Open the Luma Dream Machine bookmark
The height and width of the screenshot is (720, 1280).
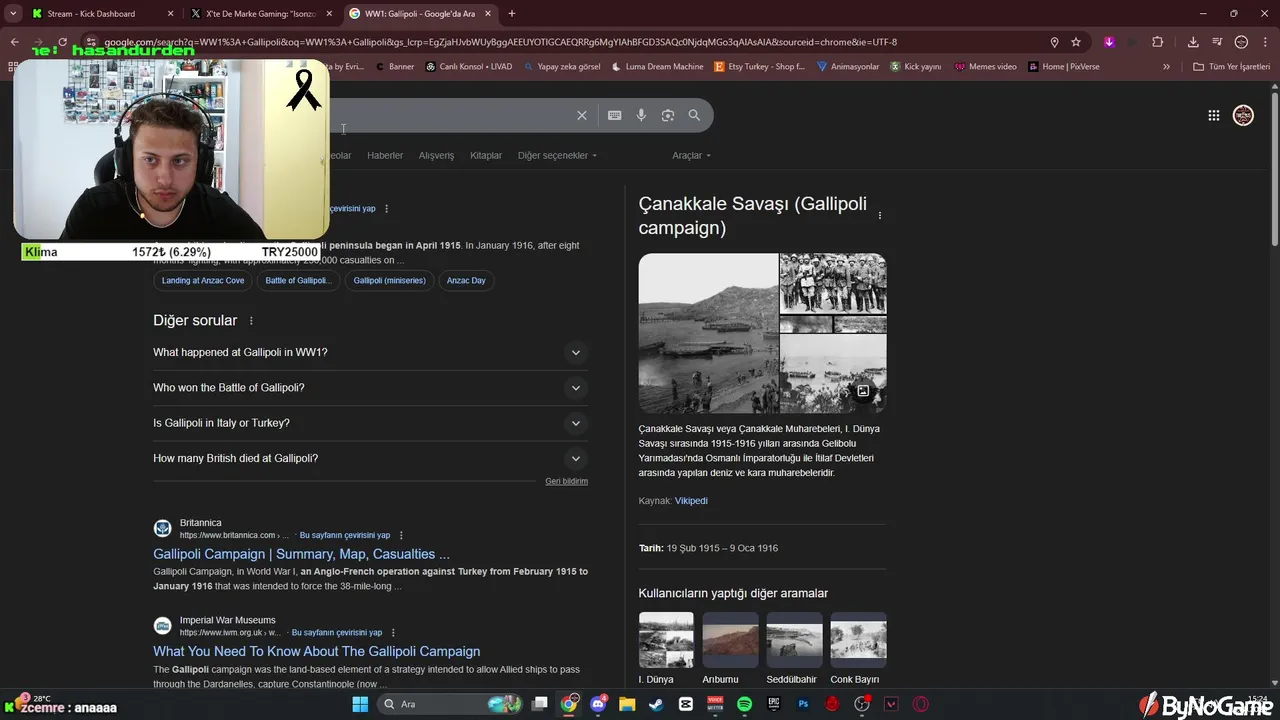656,67
